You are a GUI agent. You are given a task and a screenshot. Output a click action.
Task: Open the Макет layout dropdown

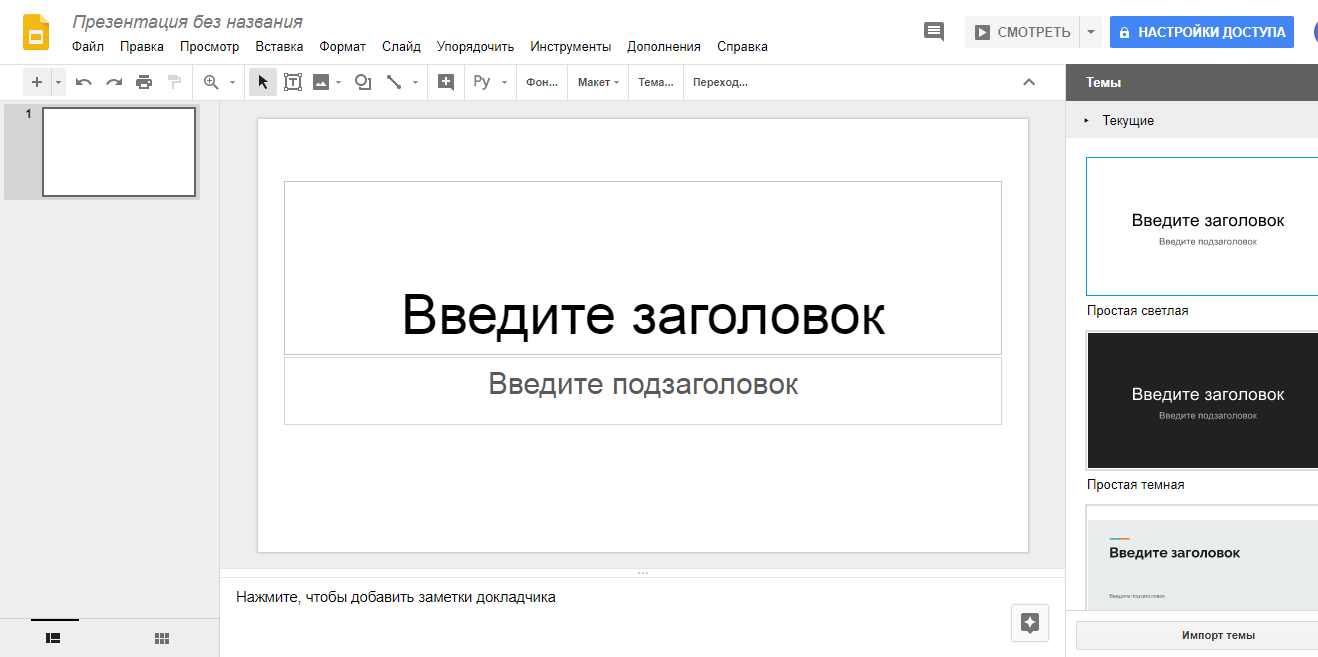(x=597, y=82)
